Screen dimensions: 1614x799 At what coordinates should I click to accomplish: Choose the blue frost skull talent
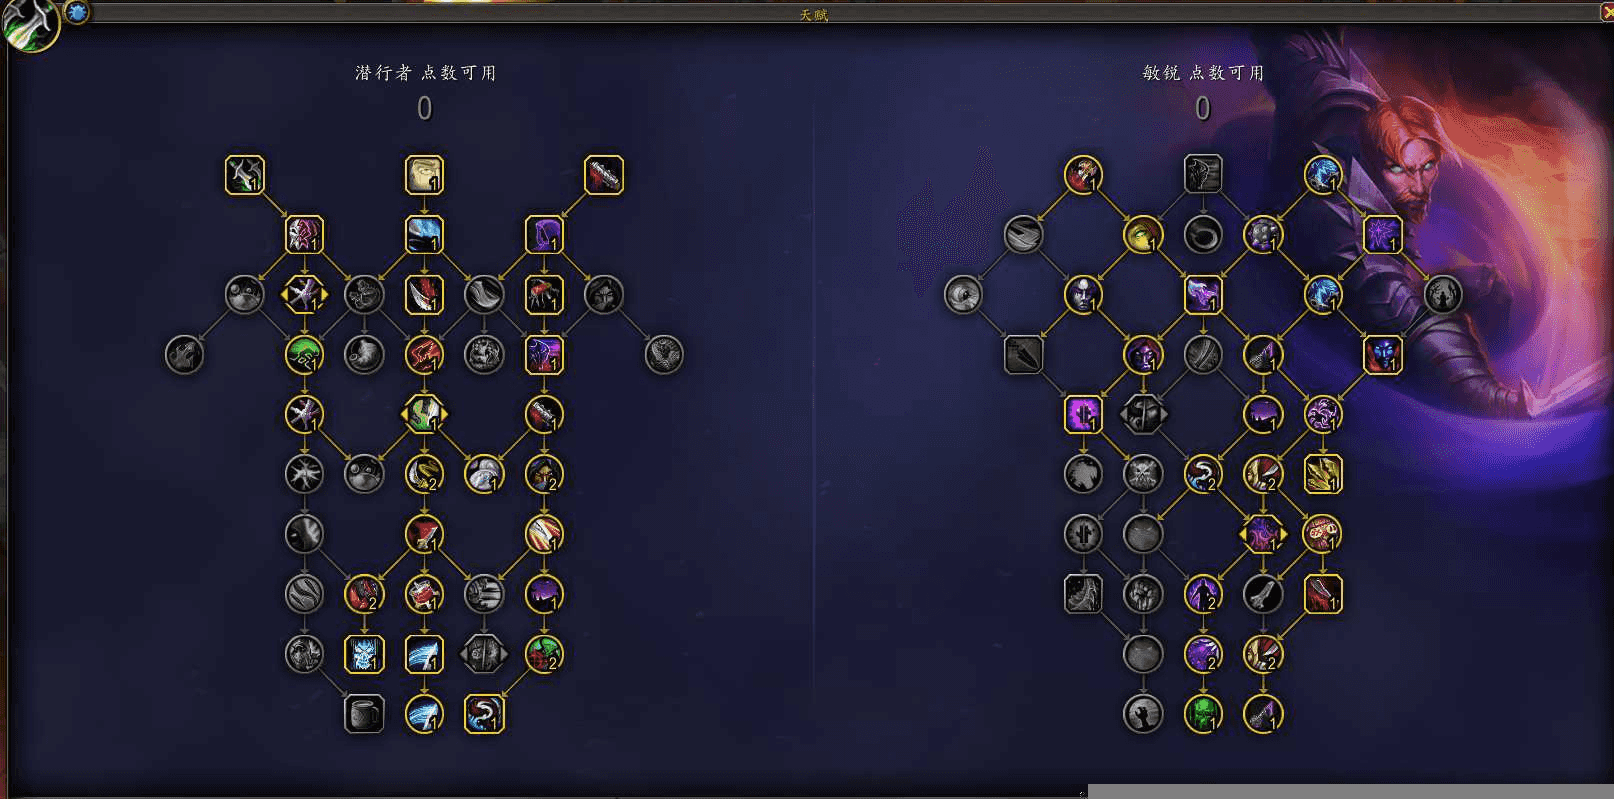(364, 655)
